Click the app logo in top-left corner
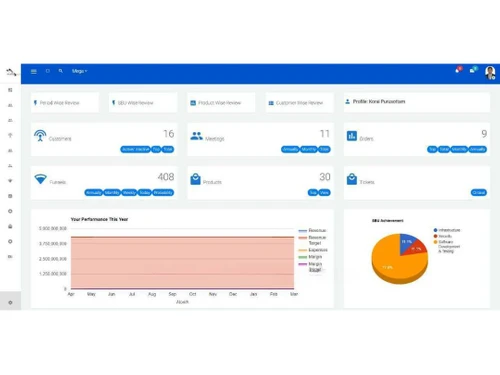 point(11,72)
